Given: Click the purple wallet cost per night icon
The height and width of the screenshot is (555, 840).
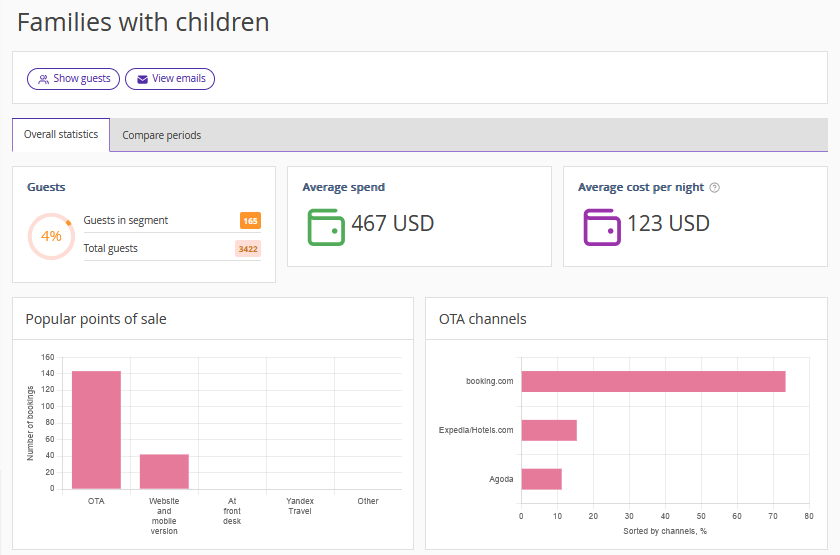Looking at the screenshot, I should point(601,226).
